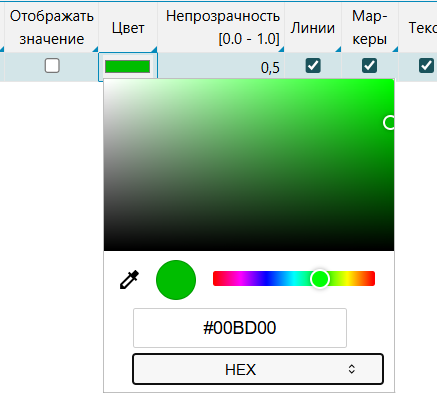The width and height of the screenshot is (437, 412).
Task: Select the opacity cell showing 0,5
Action: 221,67
